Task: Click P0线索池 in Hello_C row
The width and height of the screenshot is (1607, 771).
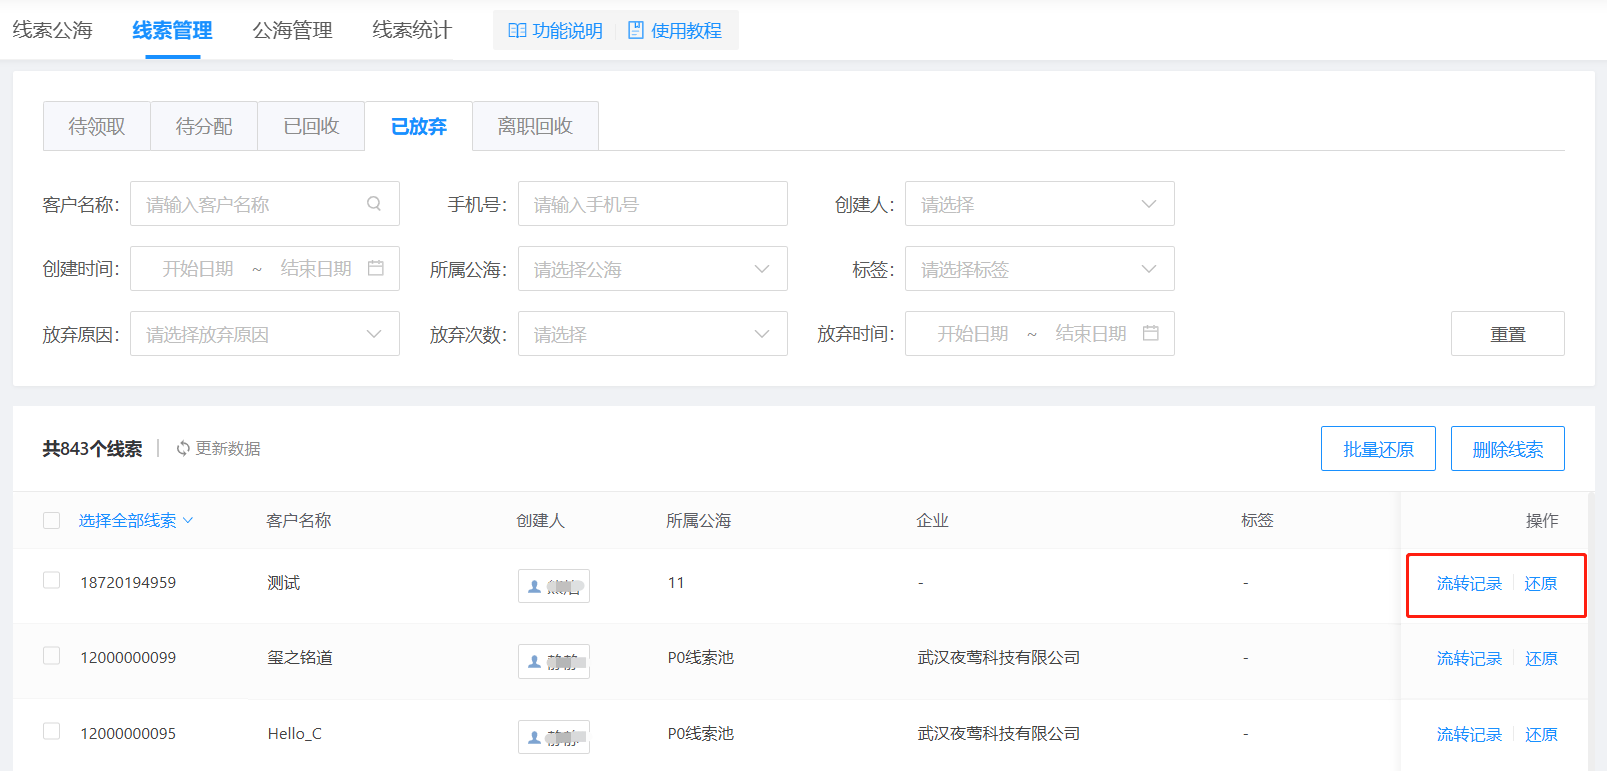Action: (701, 734)
